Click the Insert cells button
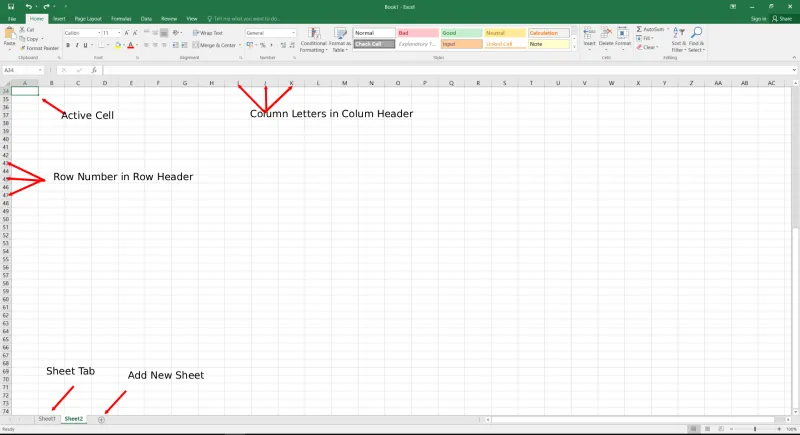 tap(589, 39)
